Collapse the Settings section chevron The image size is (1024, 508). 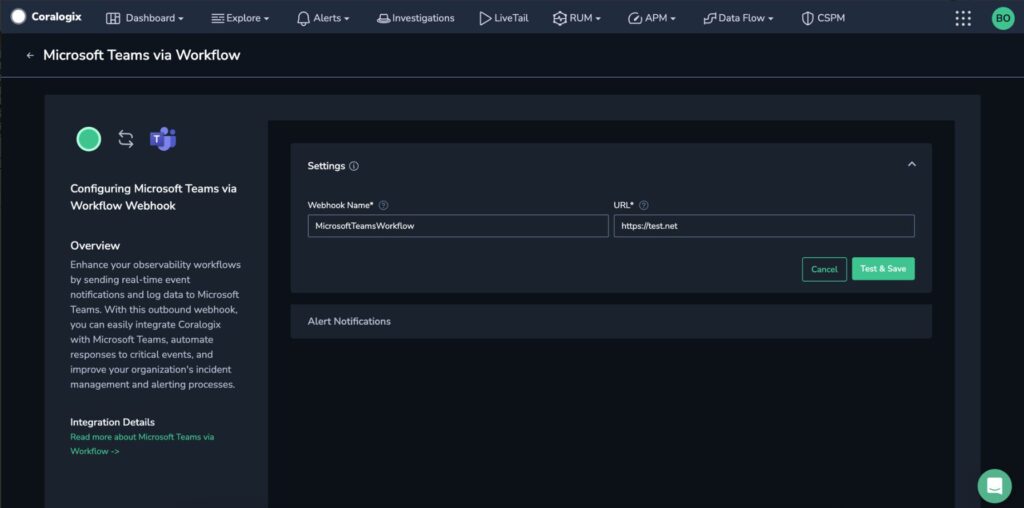click(912, 164)
